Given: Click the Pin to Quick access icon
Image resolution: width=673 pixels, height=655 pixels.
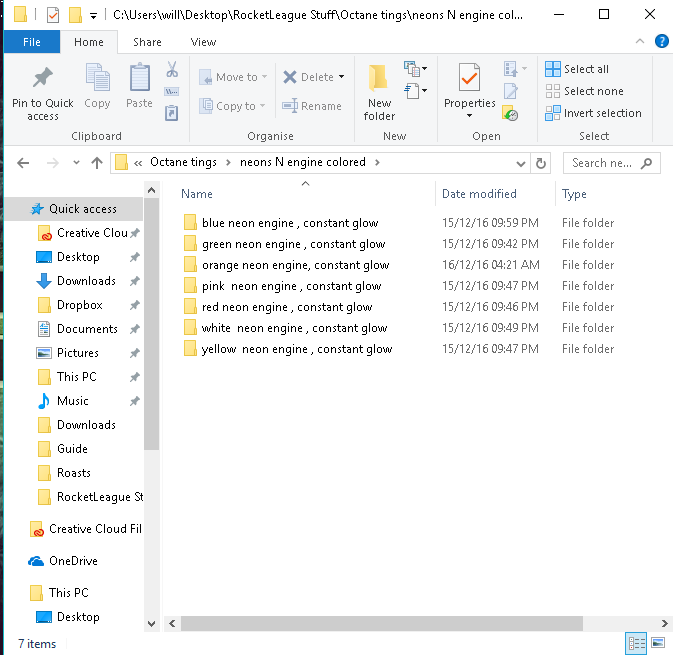Looking at the screenshot, I should [42, 78].
